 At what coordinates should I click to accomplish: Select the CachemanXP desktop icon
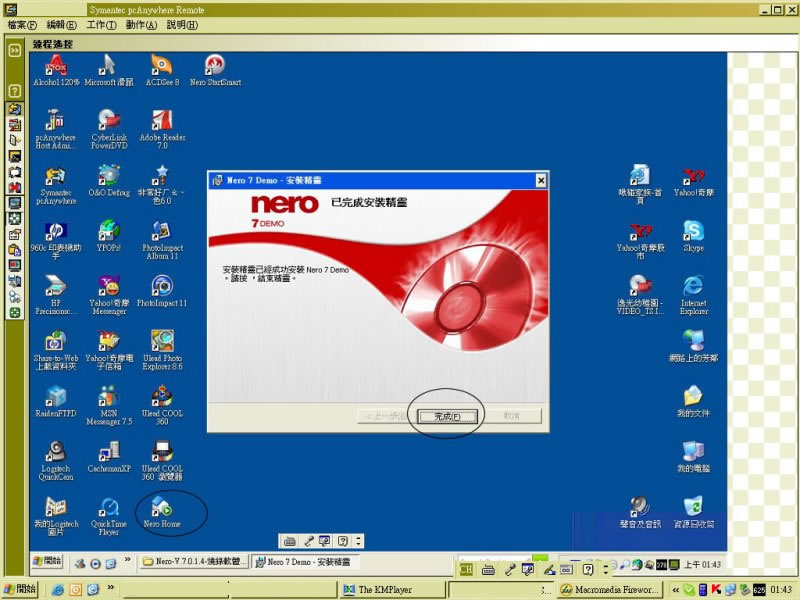(109, 457)
